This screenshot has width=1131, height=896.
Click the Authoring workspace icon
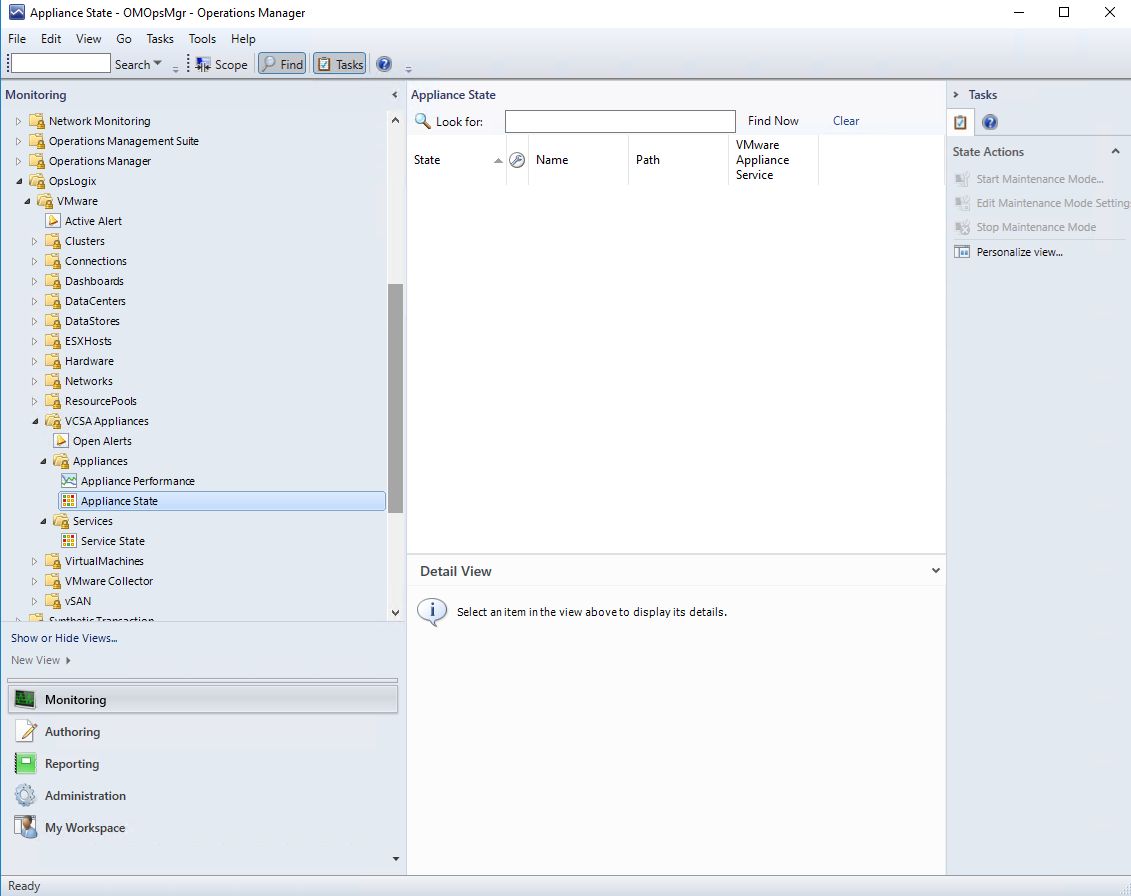click(x=25, y=732)
